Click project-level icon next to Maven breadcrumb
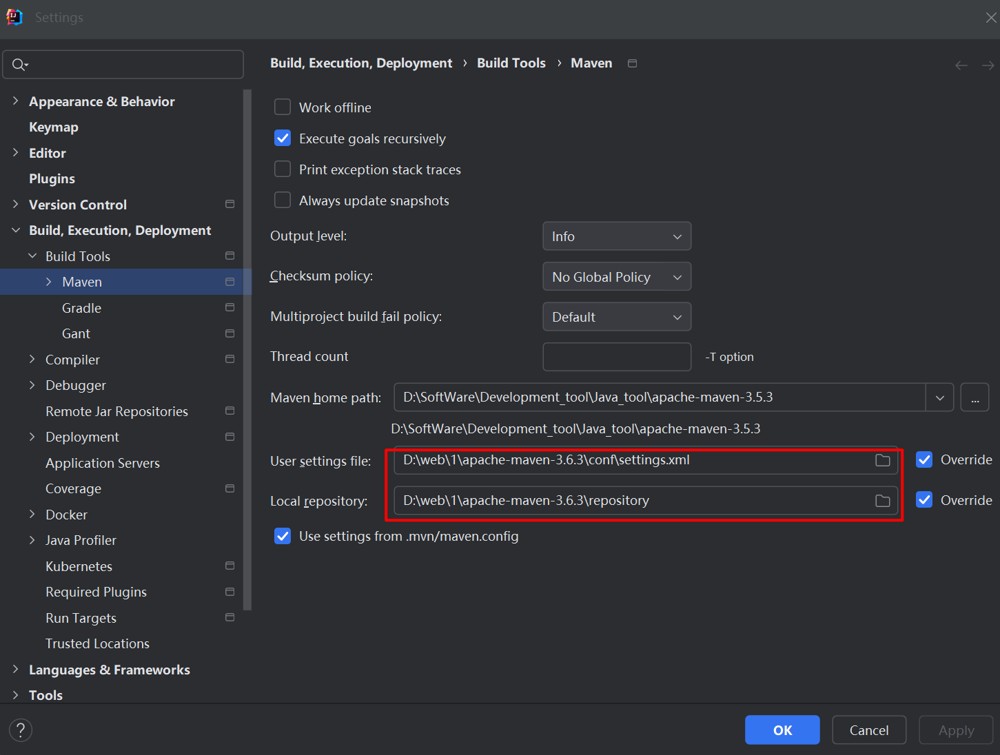Screen dimensions: 1000x755 (x=632, y=63)
